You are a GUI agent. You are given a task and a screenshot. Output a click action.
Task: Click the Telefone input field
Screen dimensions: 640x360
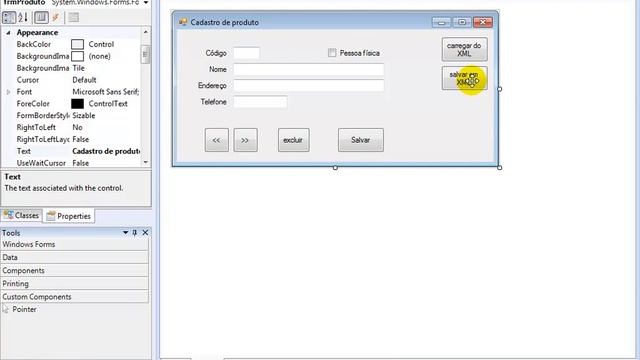point(260,102)
